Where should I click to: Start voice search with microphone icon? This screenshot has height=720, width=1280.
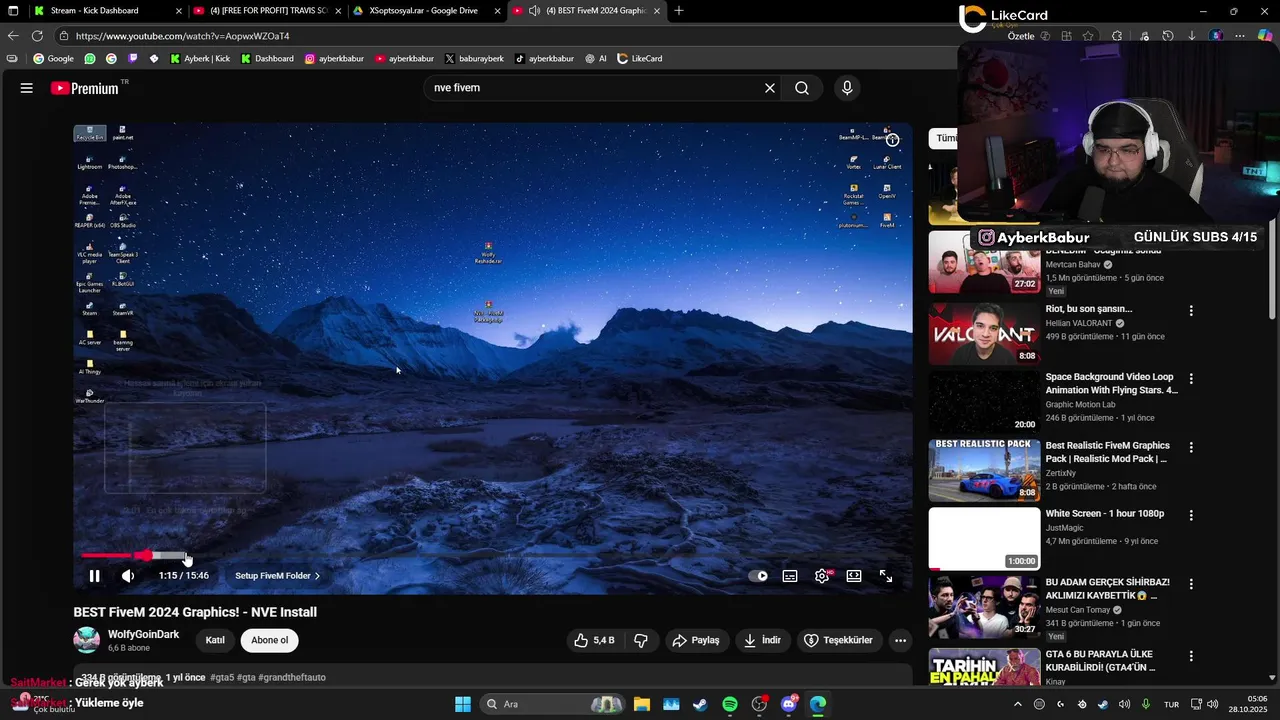click(847, 88)
